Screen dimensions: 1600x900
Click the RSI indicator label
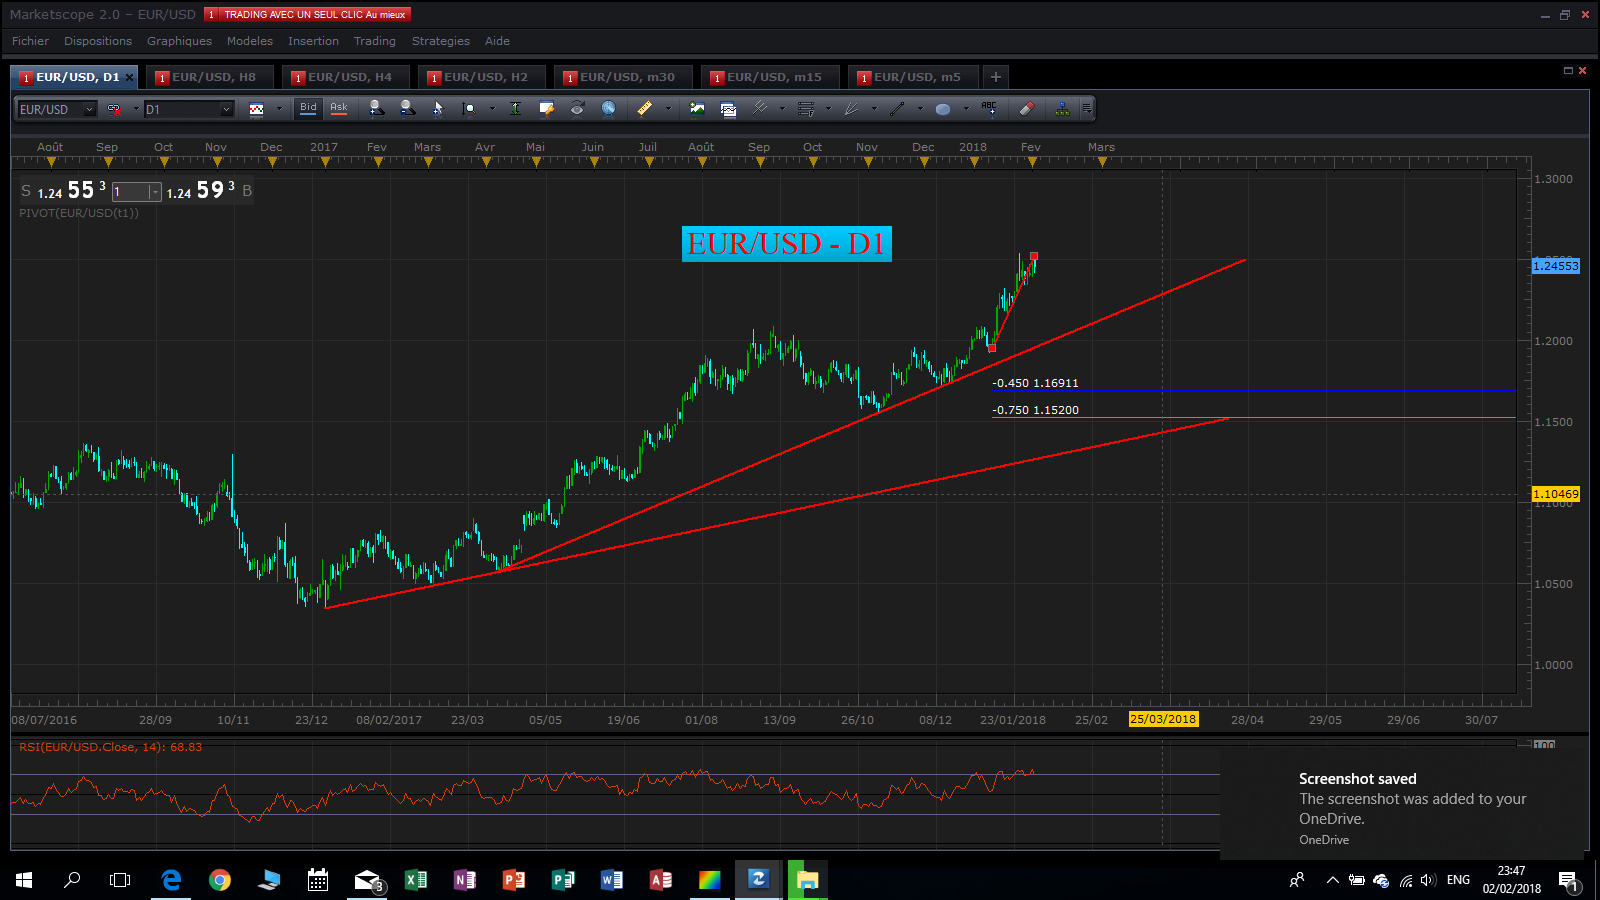pyautogui.click(x=110, y=747)
